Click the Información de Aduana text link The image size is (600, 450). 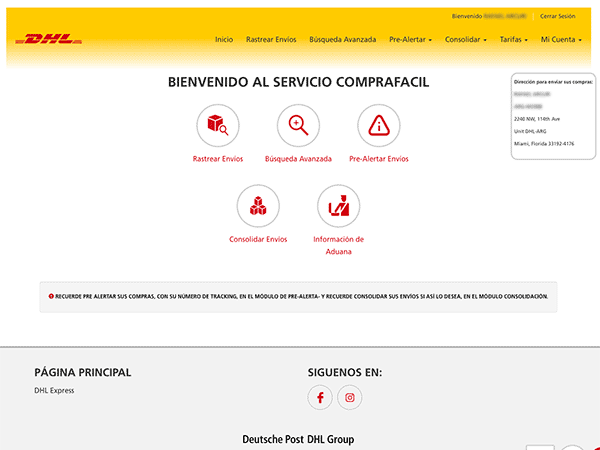pos(338,245)
